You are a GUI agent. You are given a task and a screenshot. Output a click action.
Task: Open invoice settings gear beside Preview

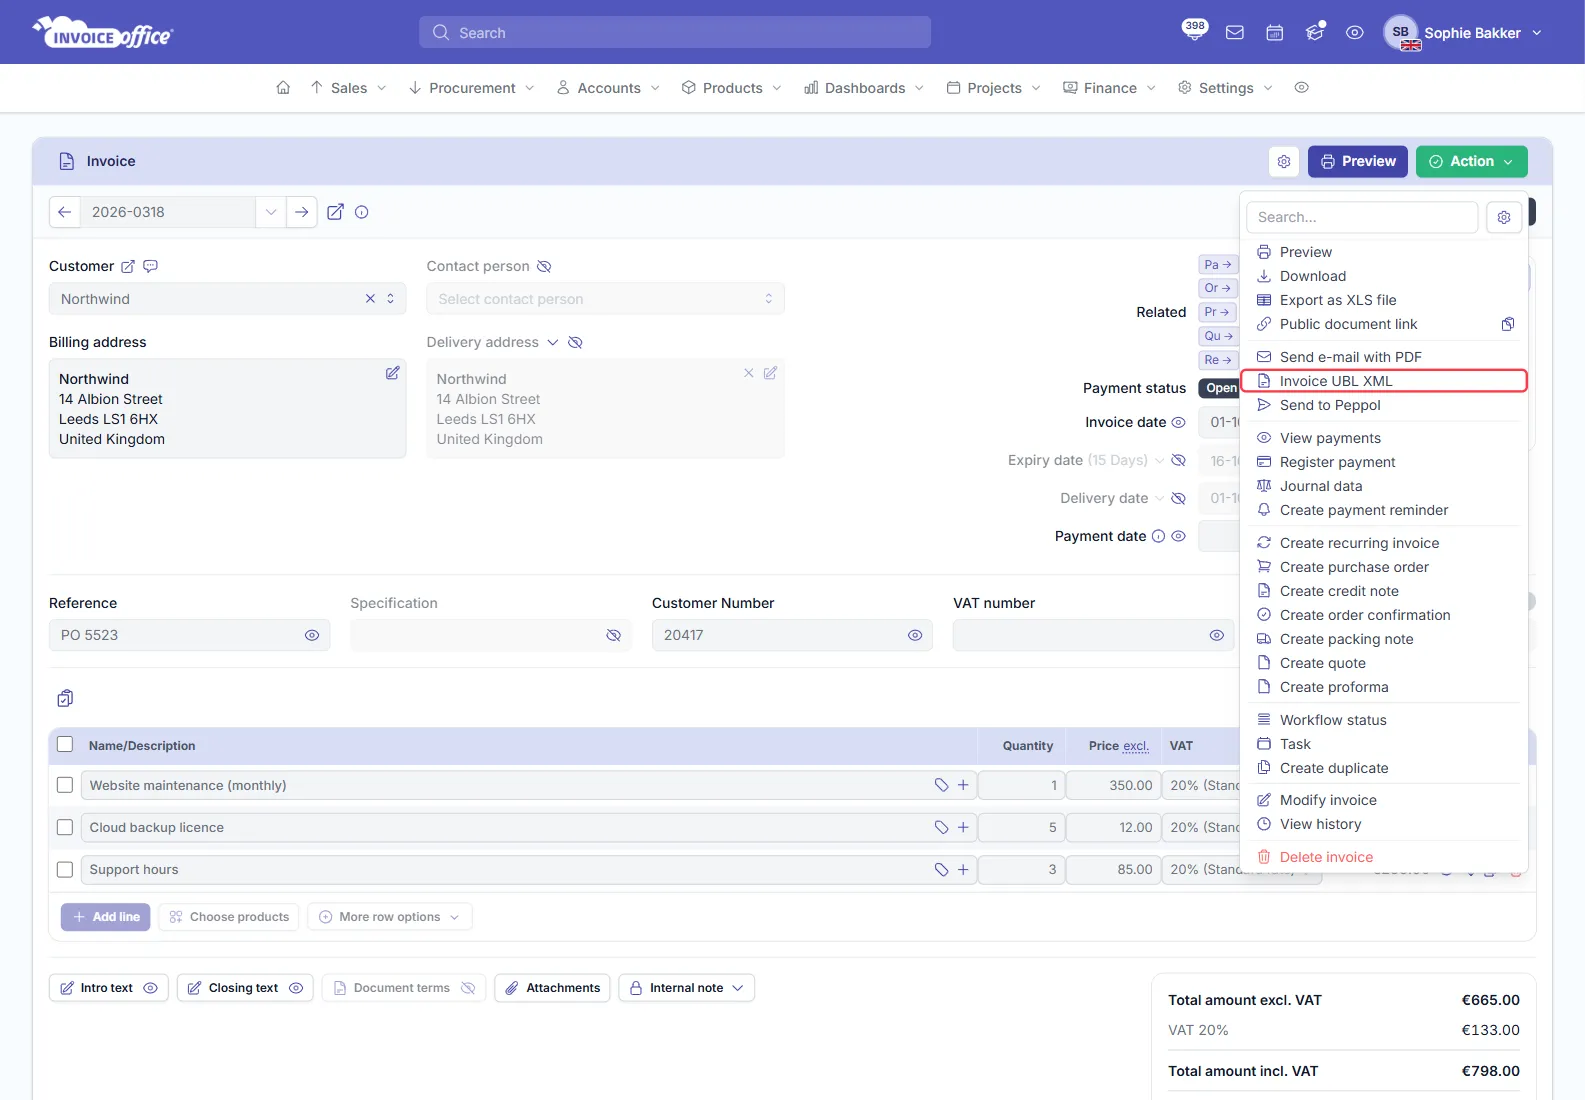point(1284,161)
